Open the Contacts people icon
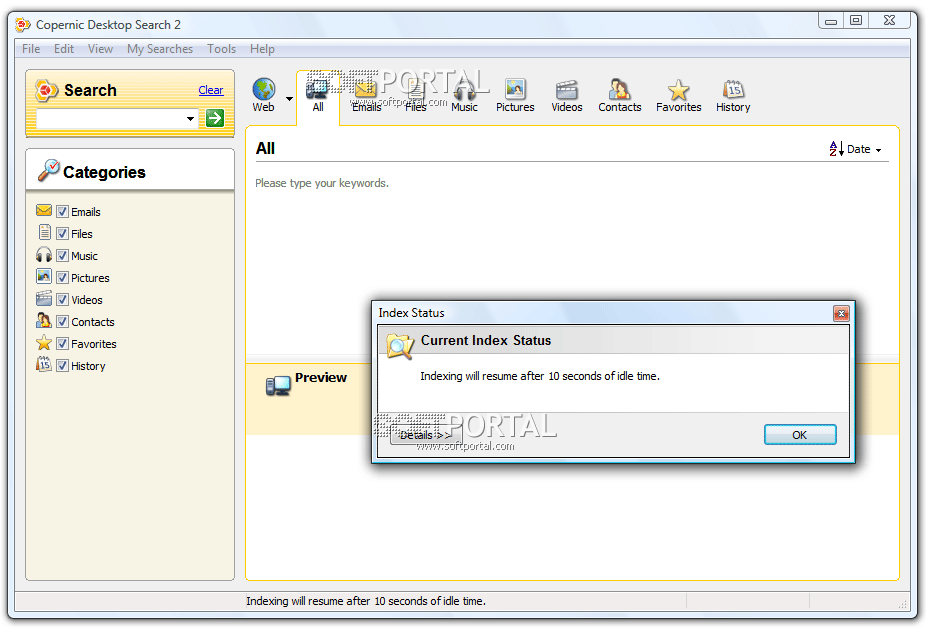Image resolution: width=926 pixels, height=631 pixels. point(619,89)
